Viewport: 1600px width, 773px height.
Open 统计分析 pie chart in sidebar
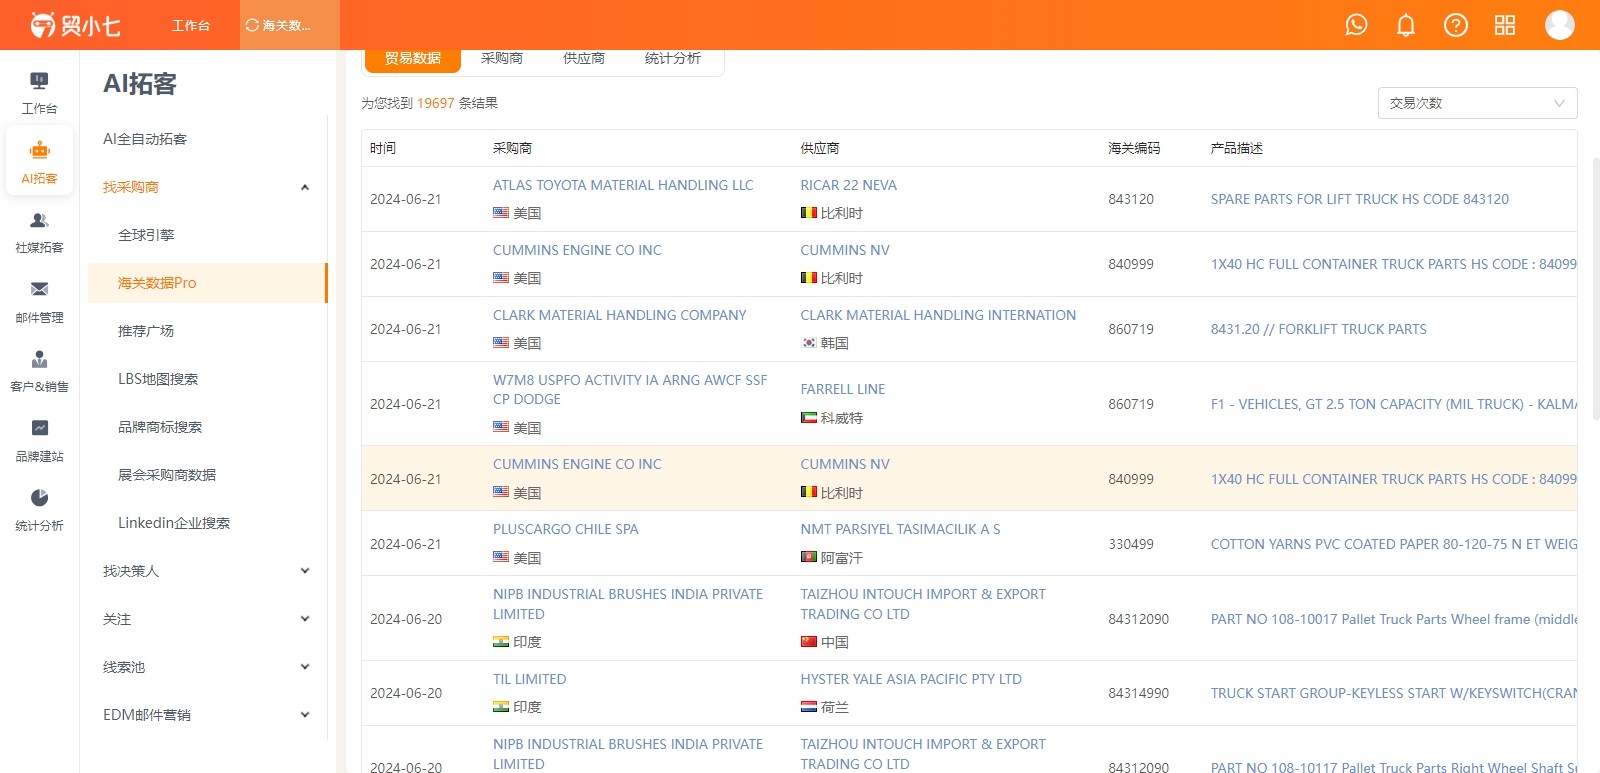pyautogui.click(x=39, y=510)
